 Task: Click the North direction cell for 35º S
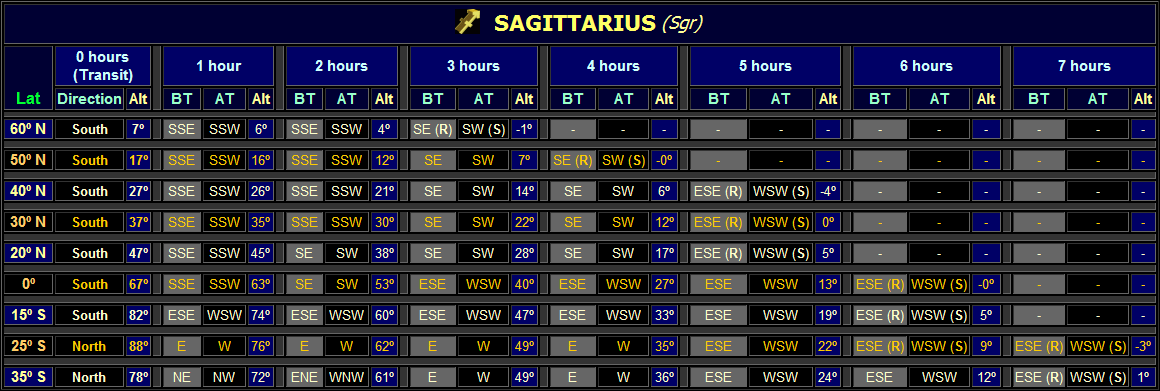pyautogui.click(x=90, y=378)
